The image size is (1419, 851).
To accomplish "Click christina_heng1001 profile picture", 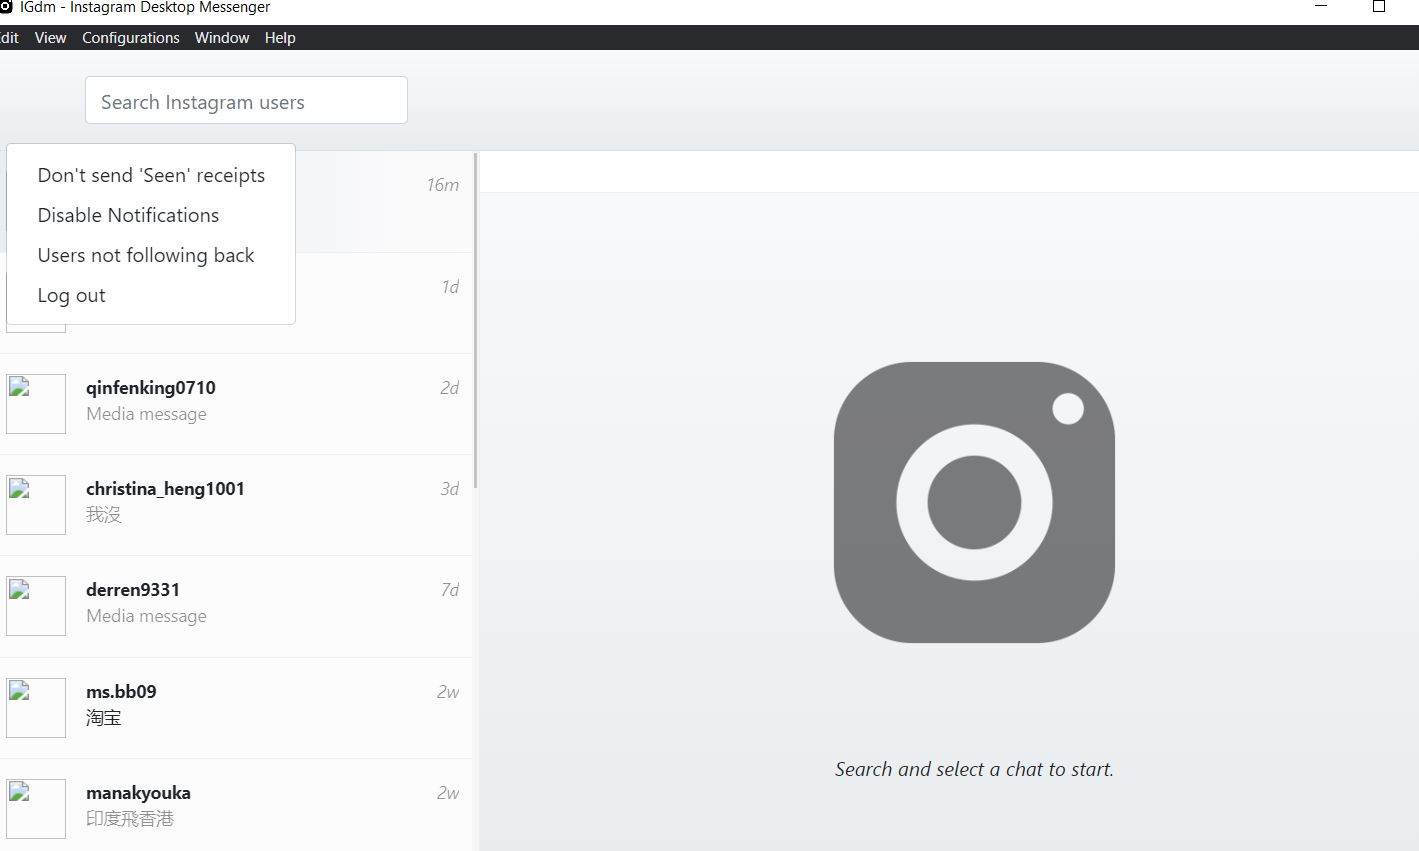I will [36, 505].
